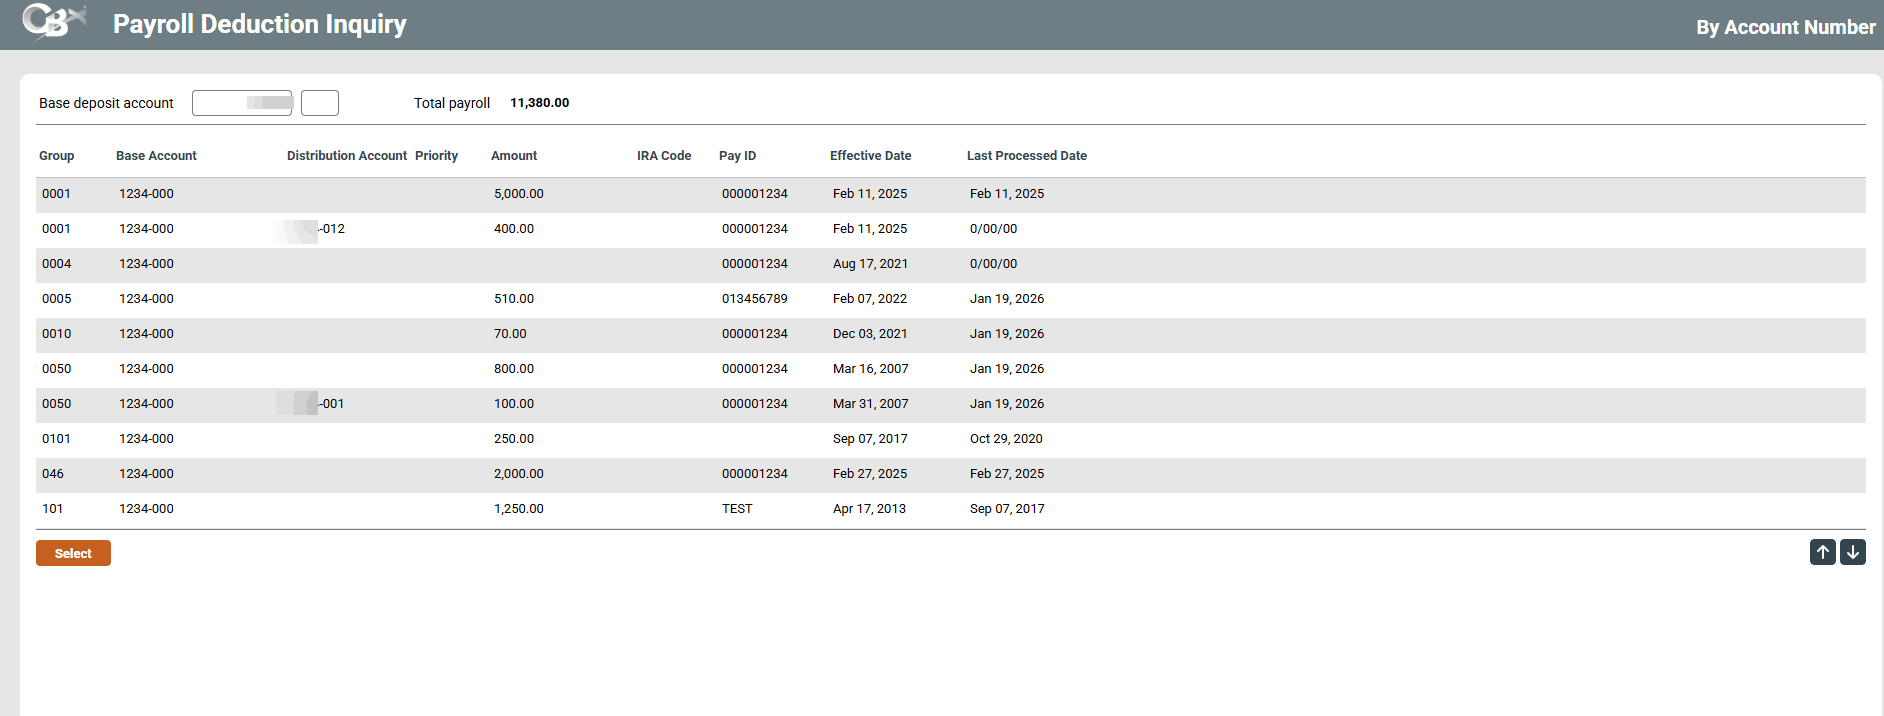Click the Distribution Account column header

click(346, 156)
